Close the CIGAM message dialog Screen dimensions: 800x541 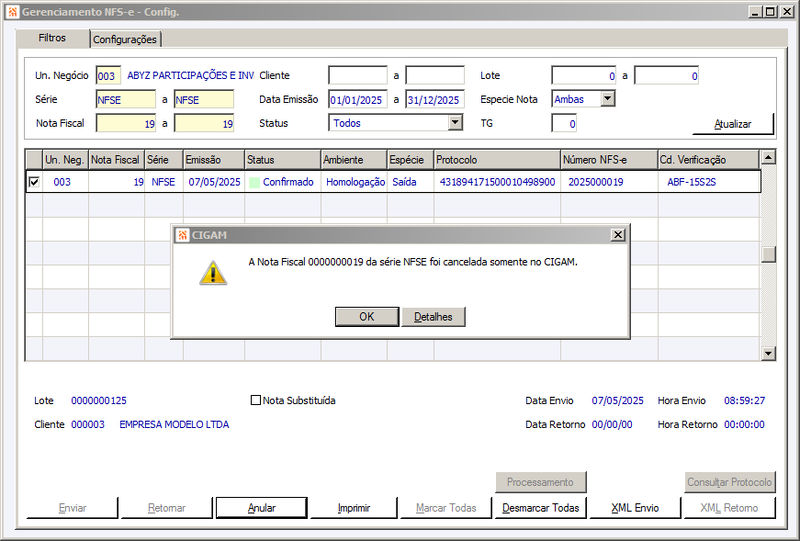tap(618, 235)
